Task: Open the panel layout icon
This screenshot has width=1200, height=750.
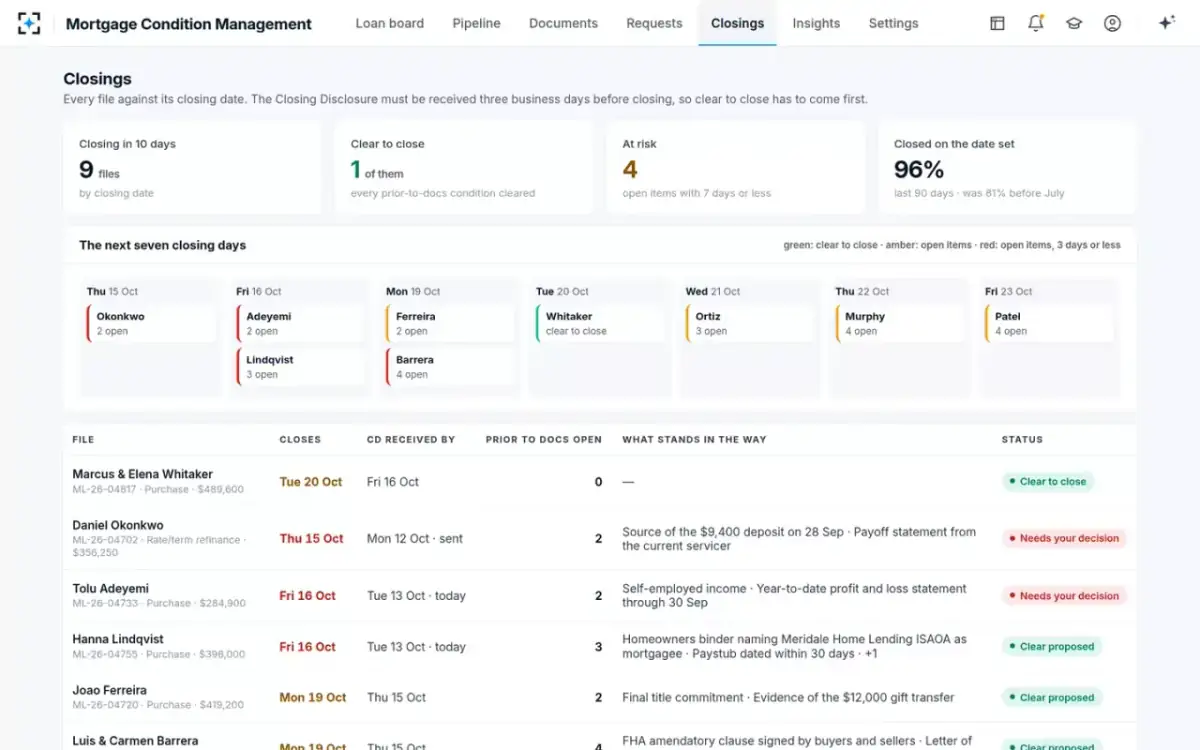Action: point(997,23)
